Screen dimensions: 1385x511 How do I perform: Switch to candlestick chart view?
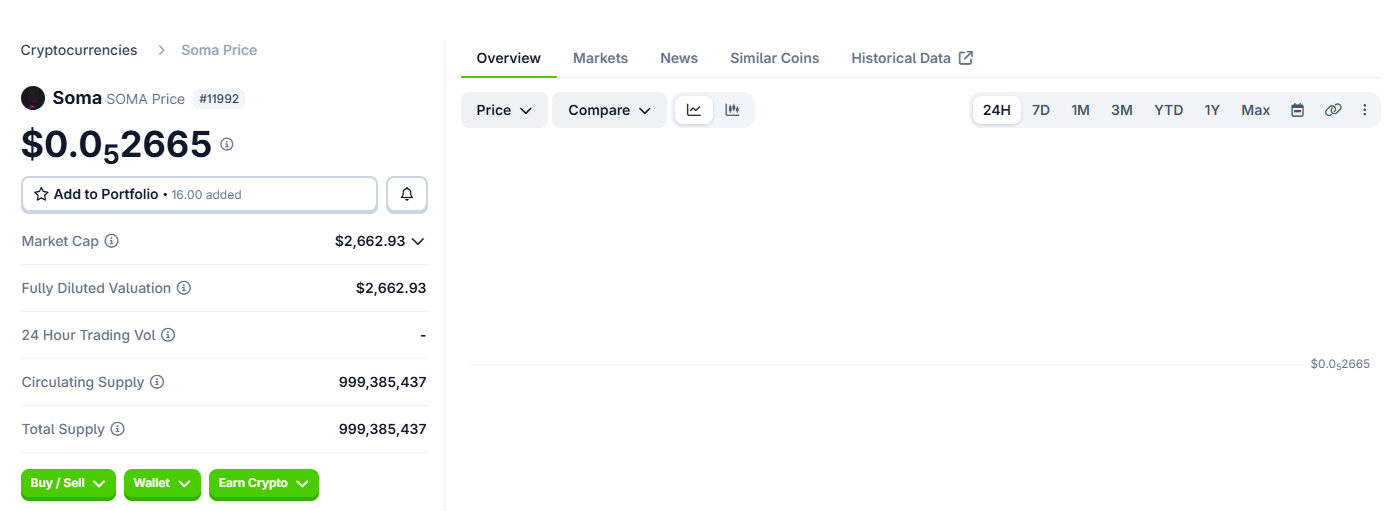[732, 110]
